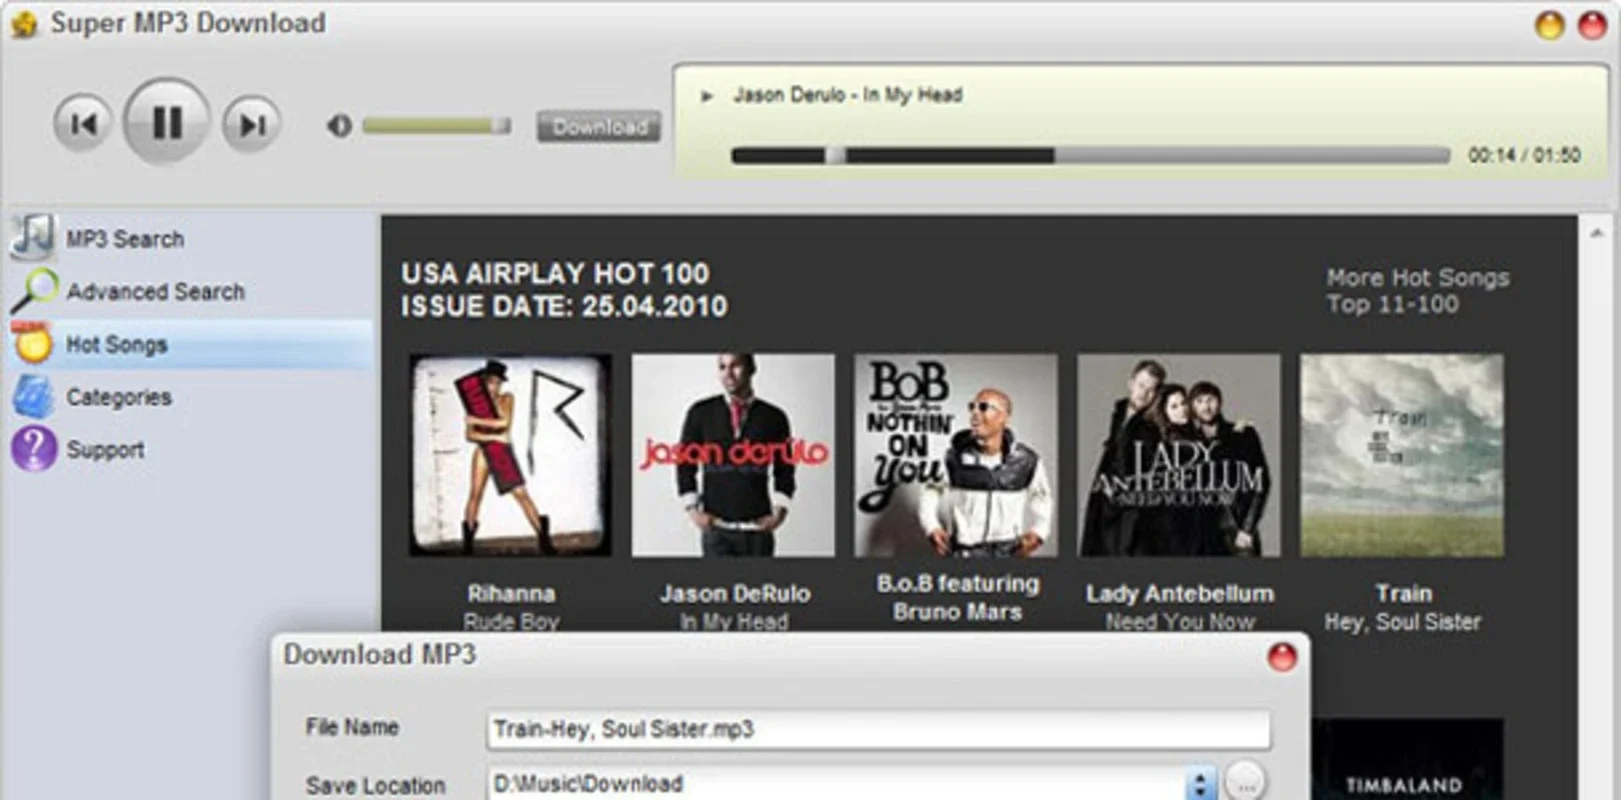
Task: Click the Advanced Search magnifier icon
Action: [x=34, y=291]
